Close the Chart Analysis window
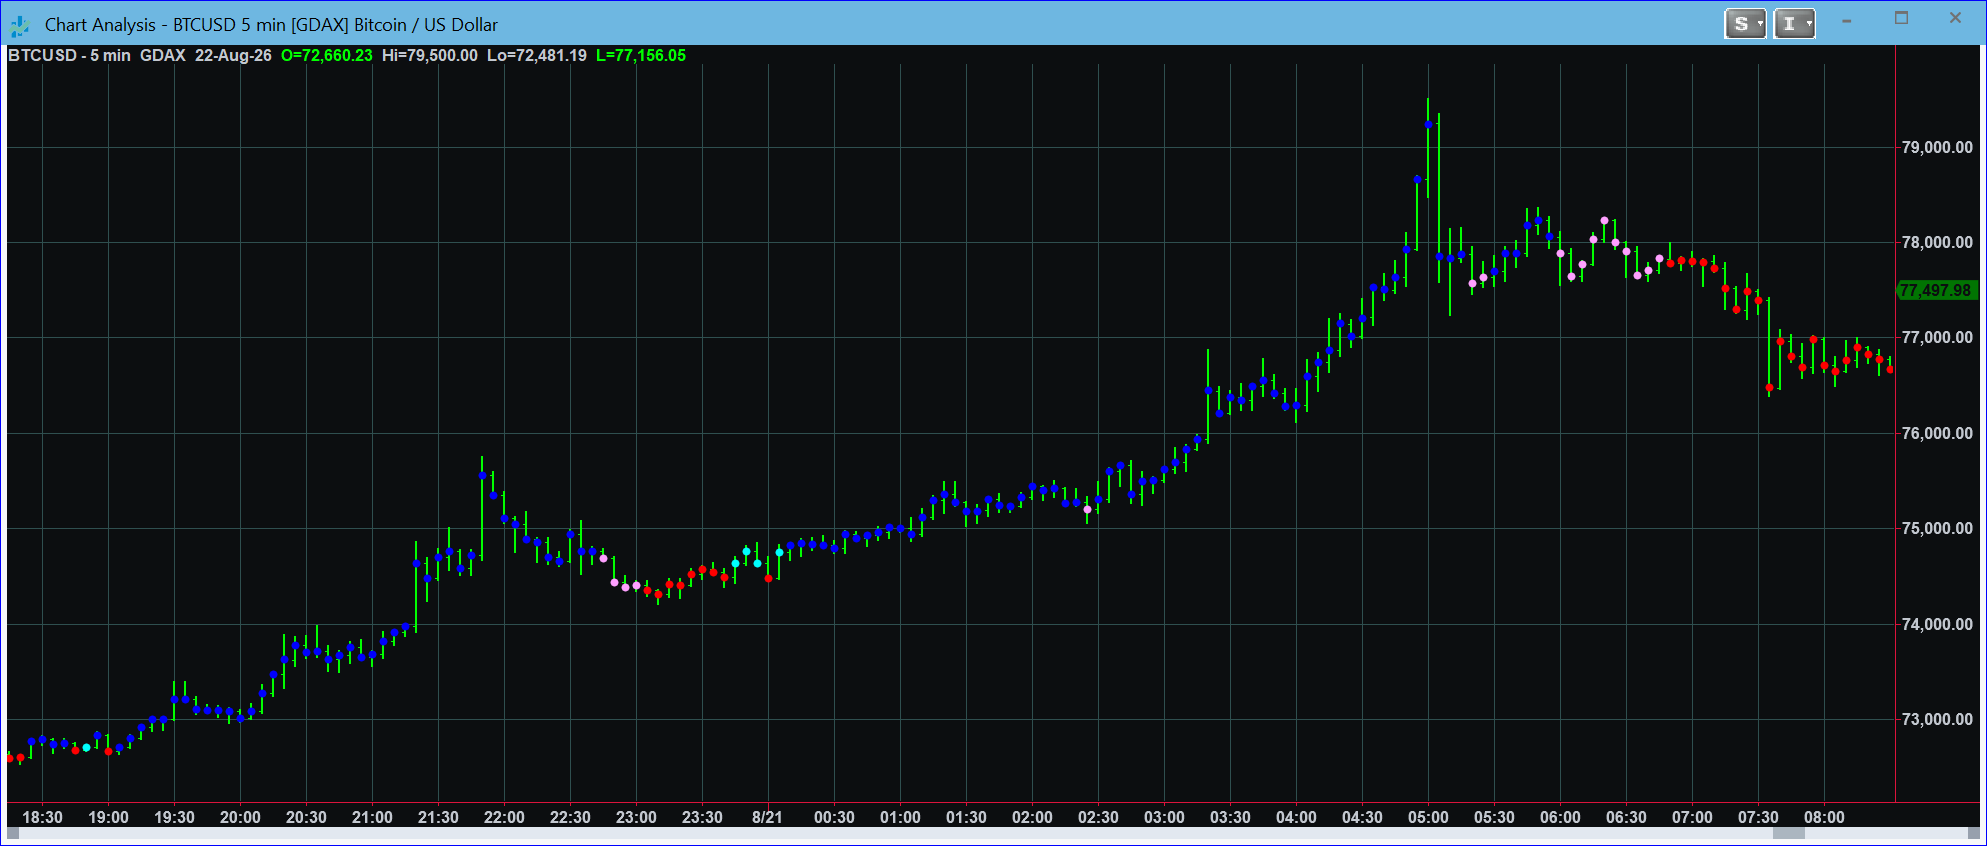Image resolution: width=1987 pixels, height=846 pixels. tap(1956, 19)
